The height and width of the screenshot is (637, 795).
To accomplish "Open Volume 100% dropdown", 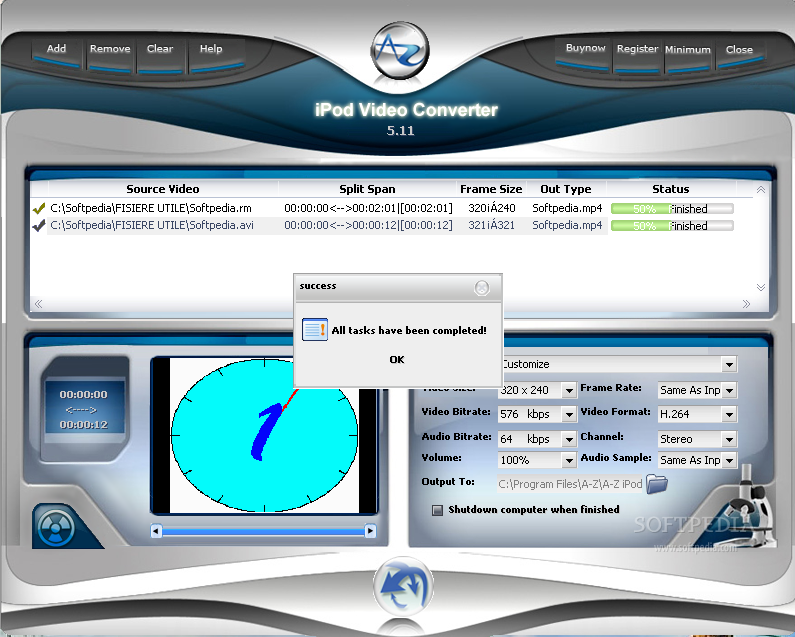I will (x=569, y=460).
